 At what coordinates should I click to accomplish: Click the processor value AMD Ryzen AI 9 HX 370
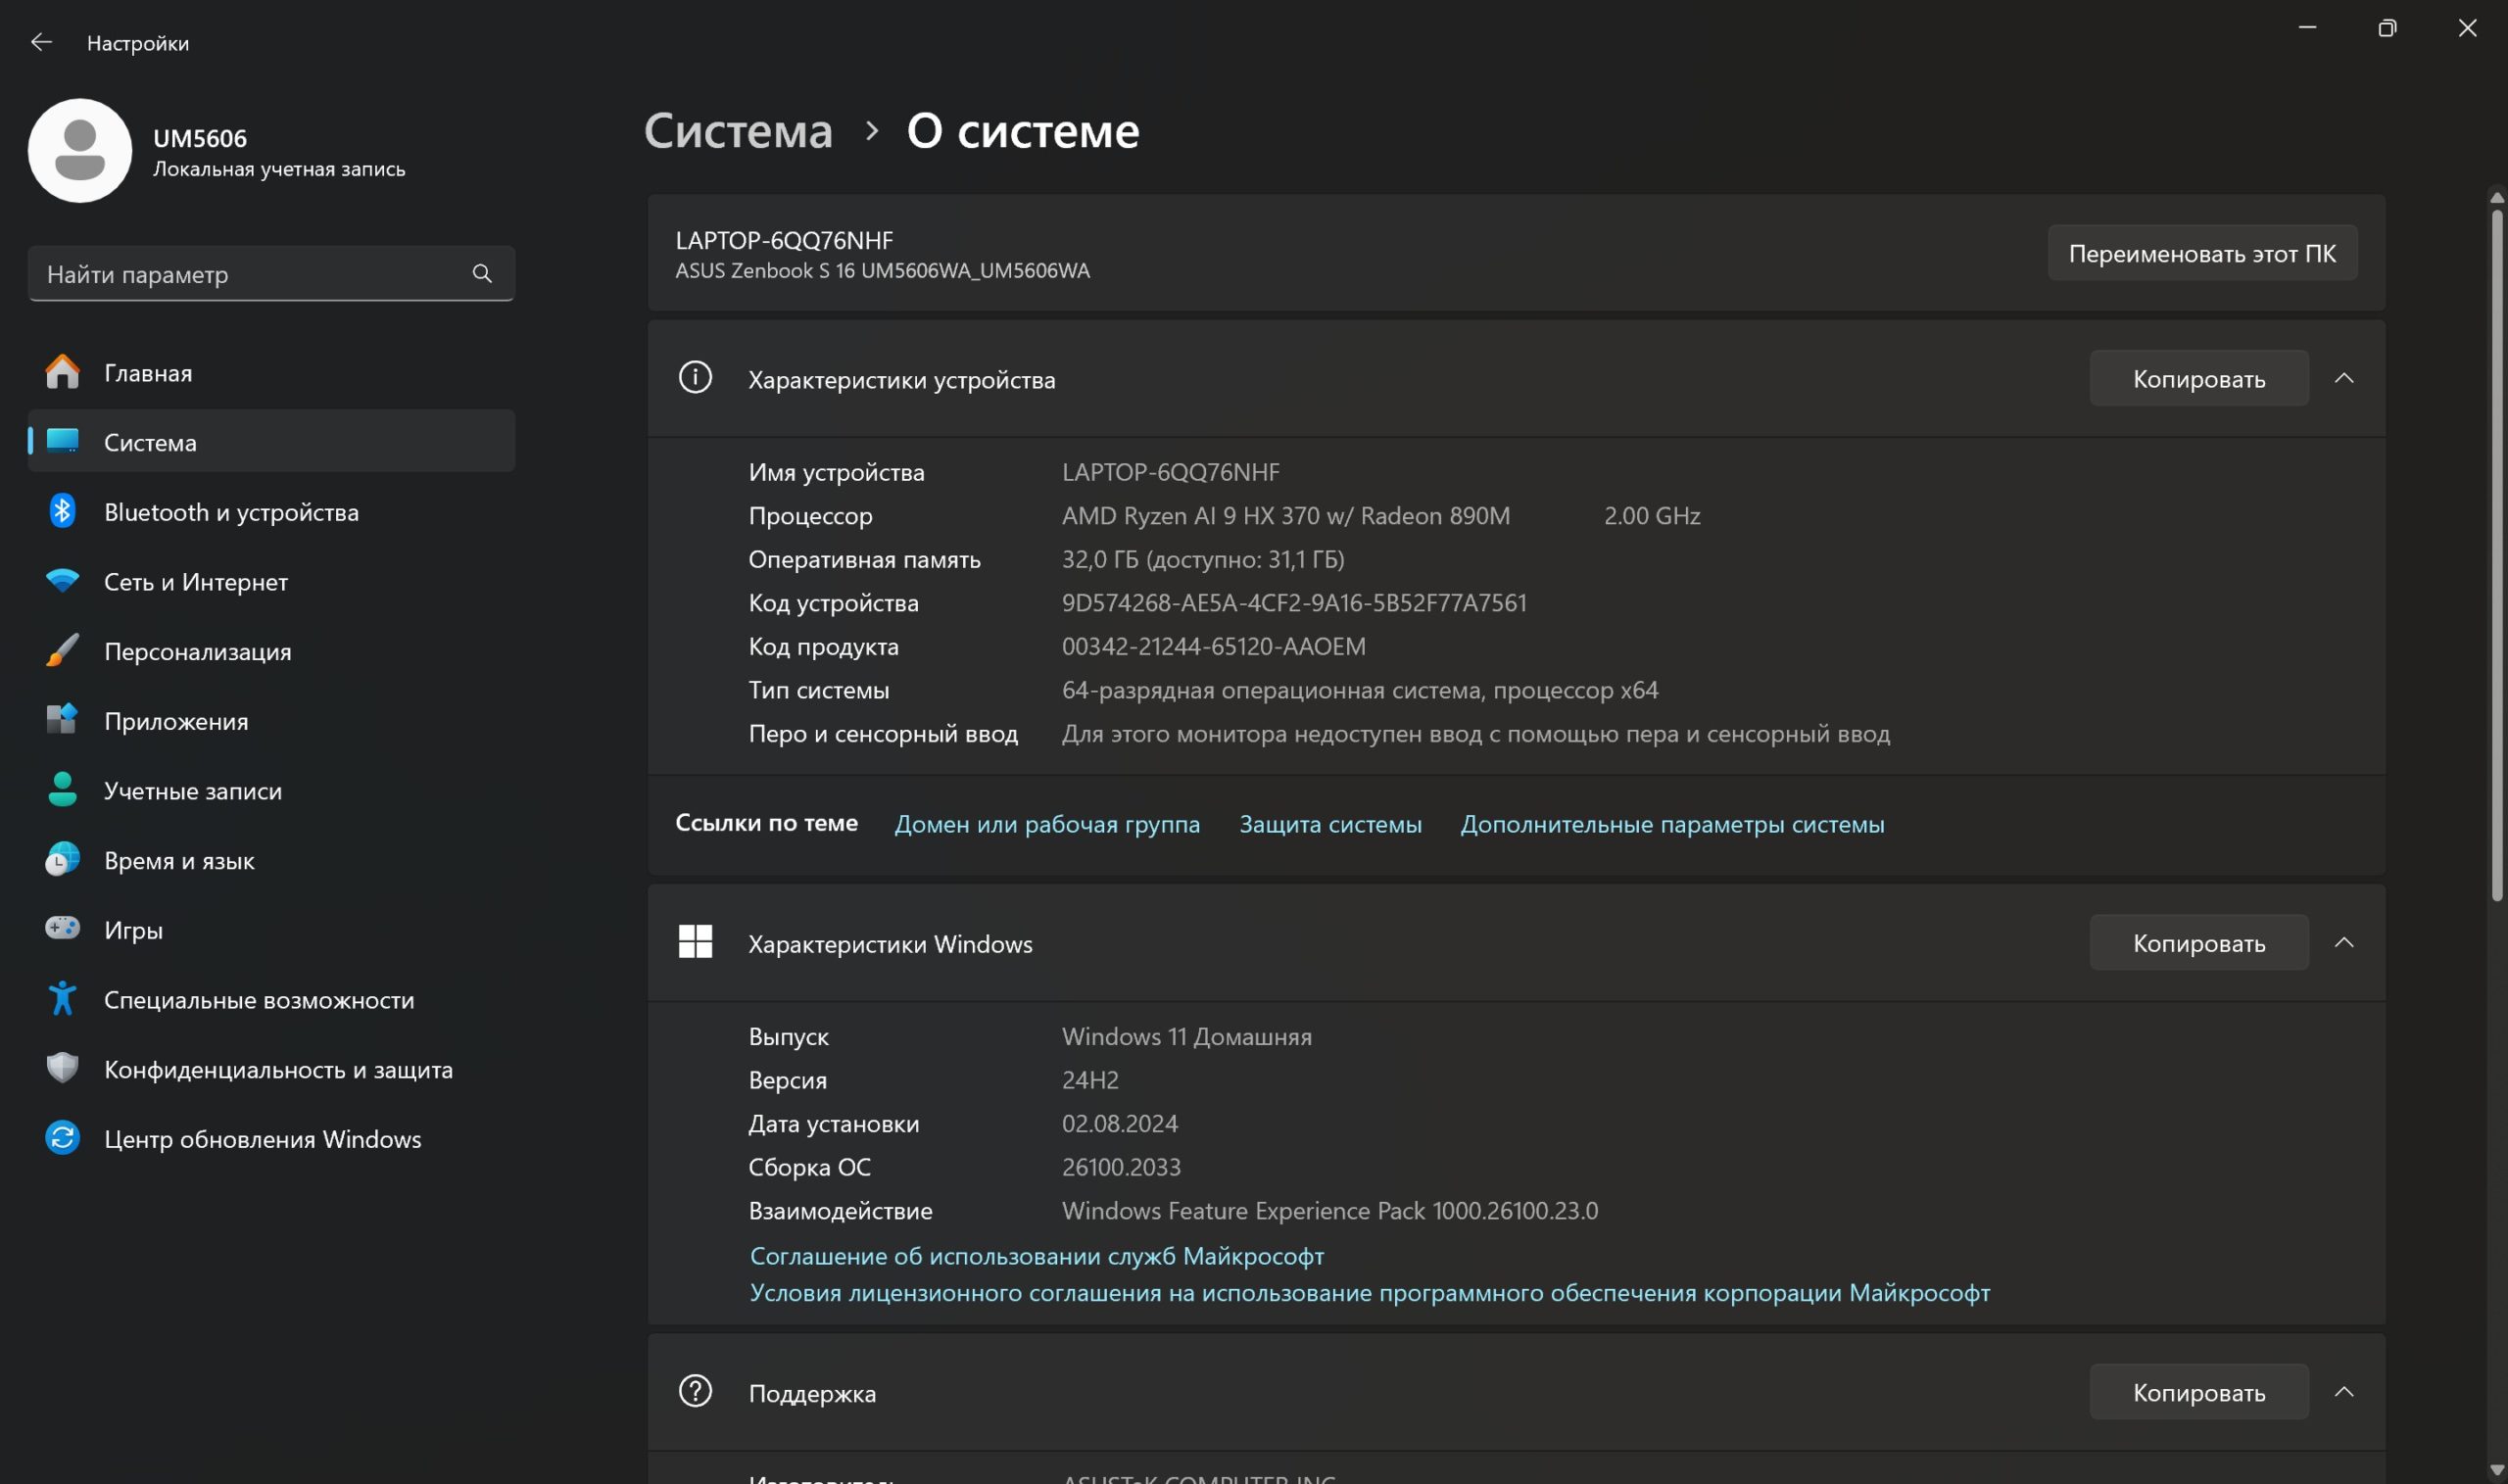[x=1285, y=515]
